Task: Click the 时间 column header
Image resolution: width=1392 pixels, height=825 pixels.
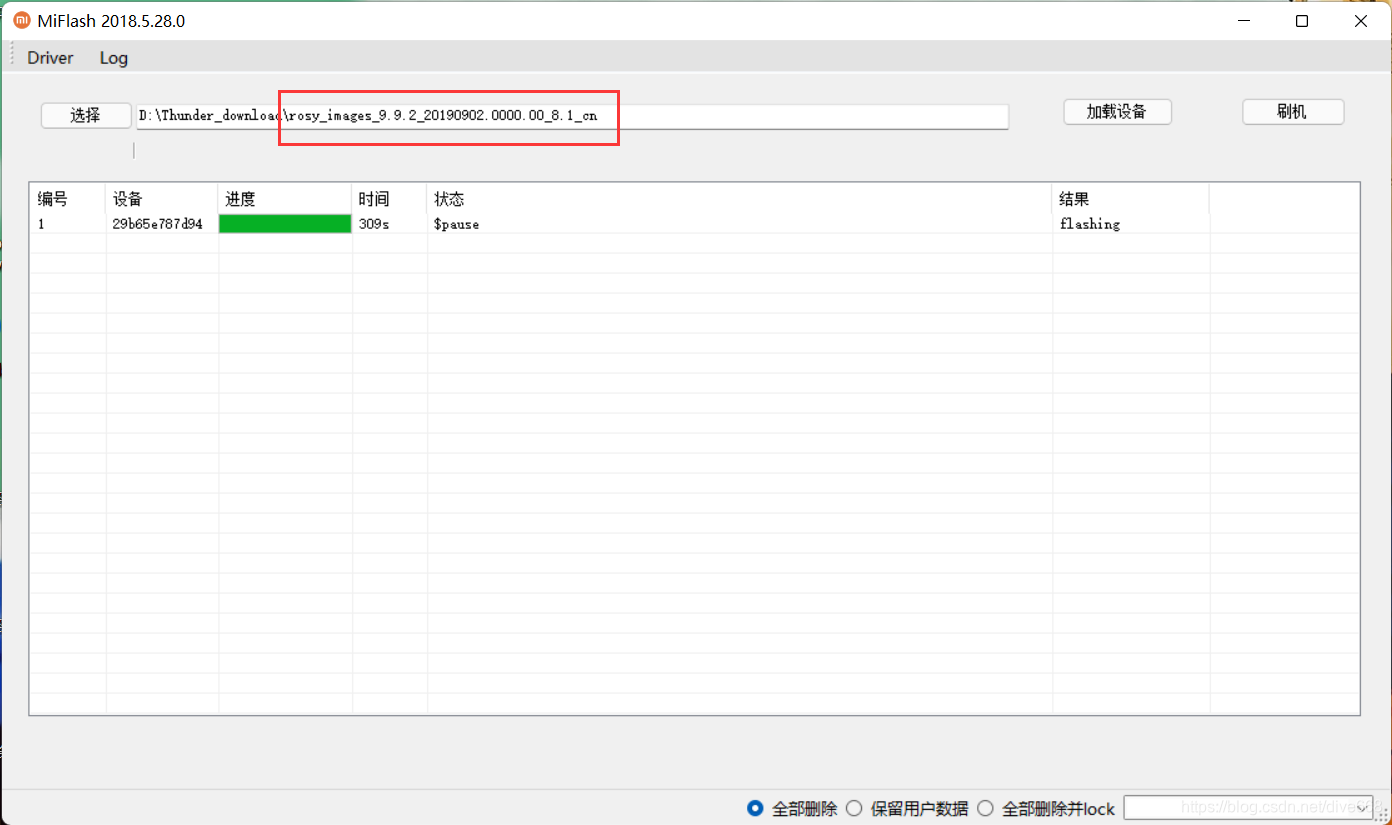Action: click(390, 199)
